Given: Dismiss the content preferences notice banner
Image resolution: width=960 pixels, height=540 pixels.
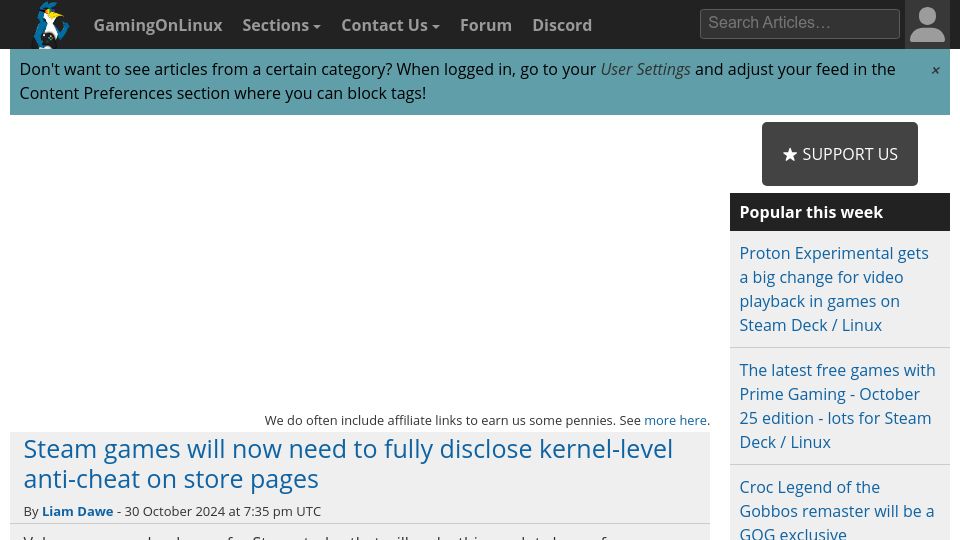Looking at the screenshot, I should [935, 70].
